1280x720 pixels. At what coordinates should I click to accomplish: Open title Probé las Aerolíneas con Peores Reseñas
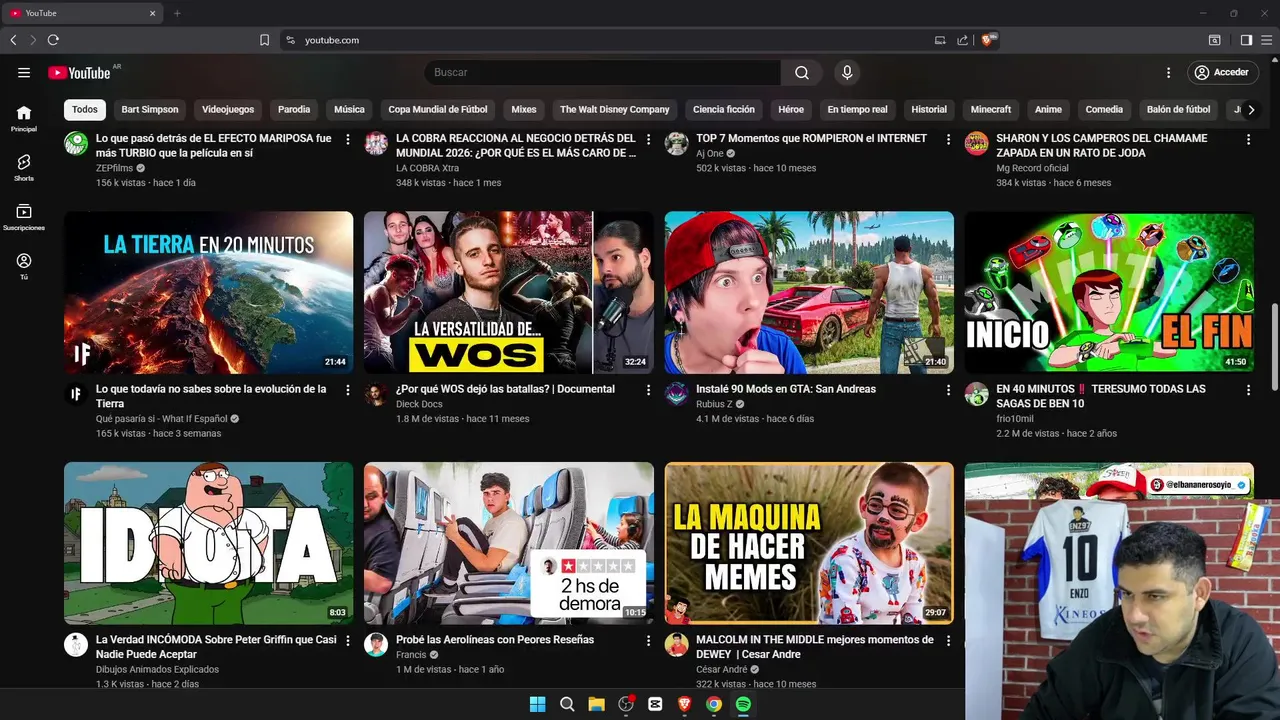click(495, 639)
